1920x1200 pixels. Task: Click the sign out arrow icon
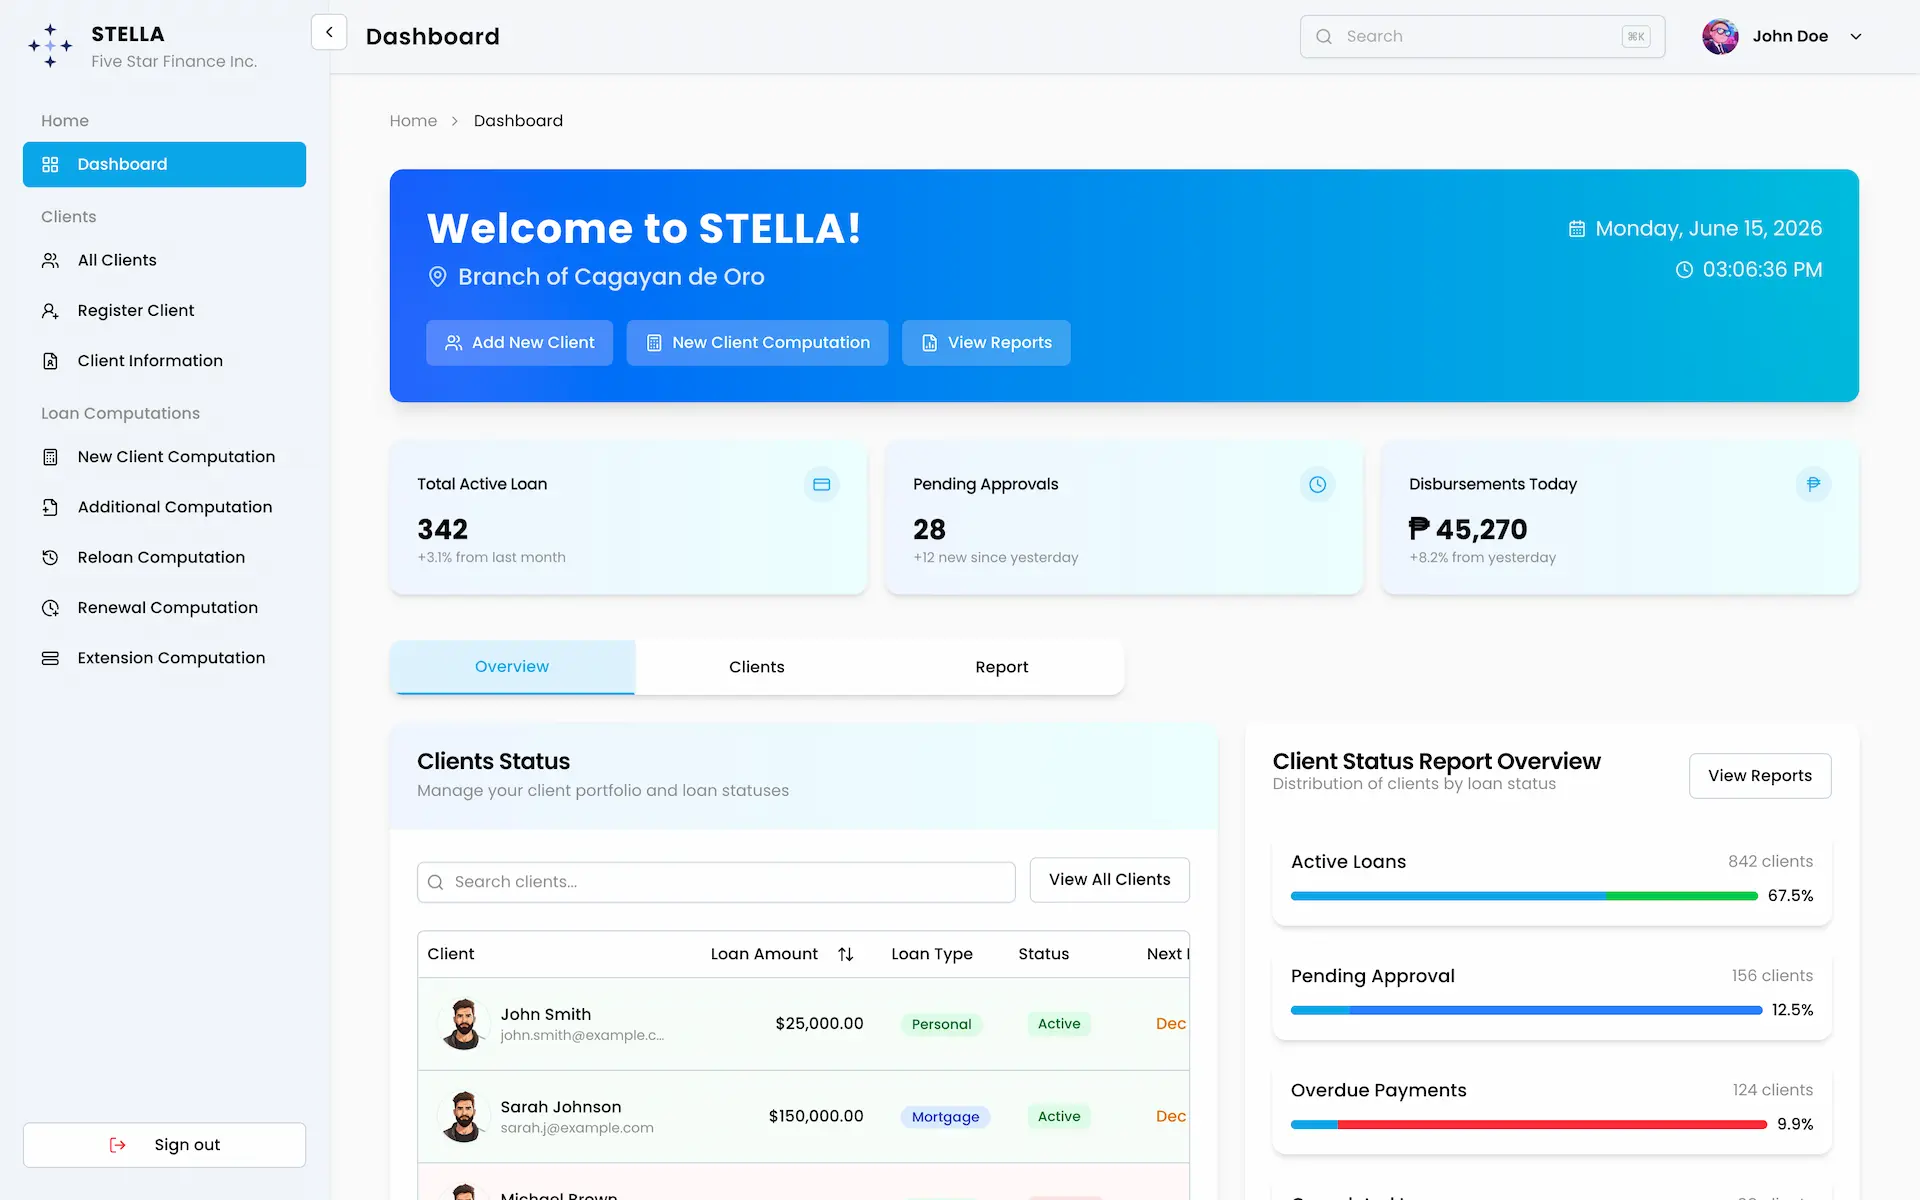118,1145
